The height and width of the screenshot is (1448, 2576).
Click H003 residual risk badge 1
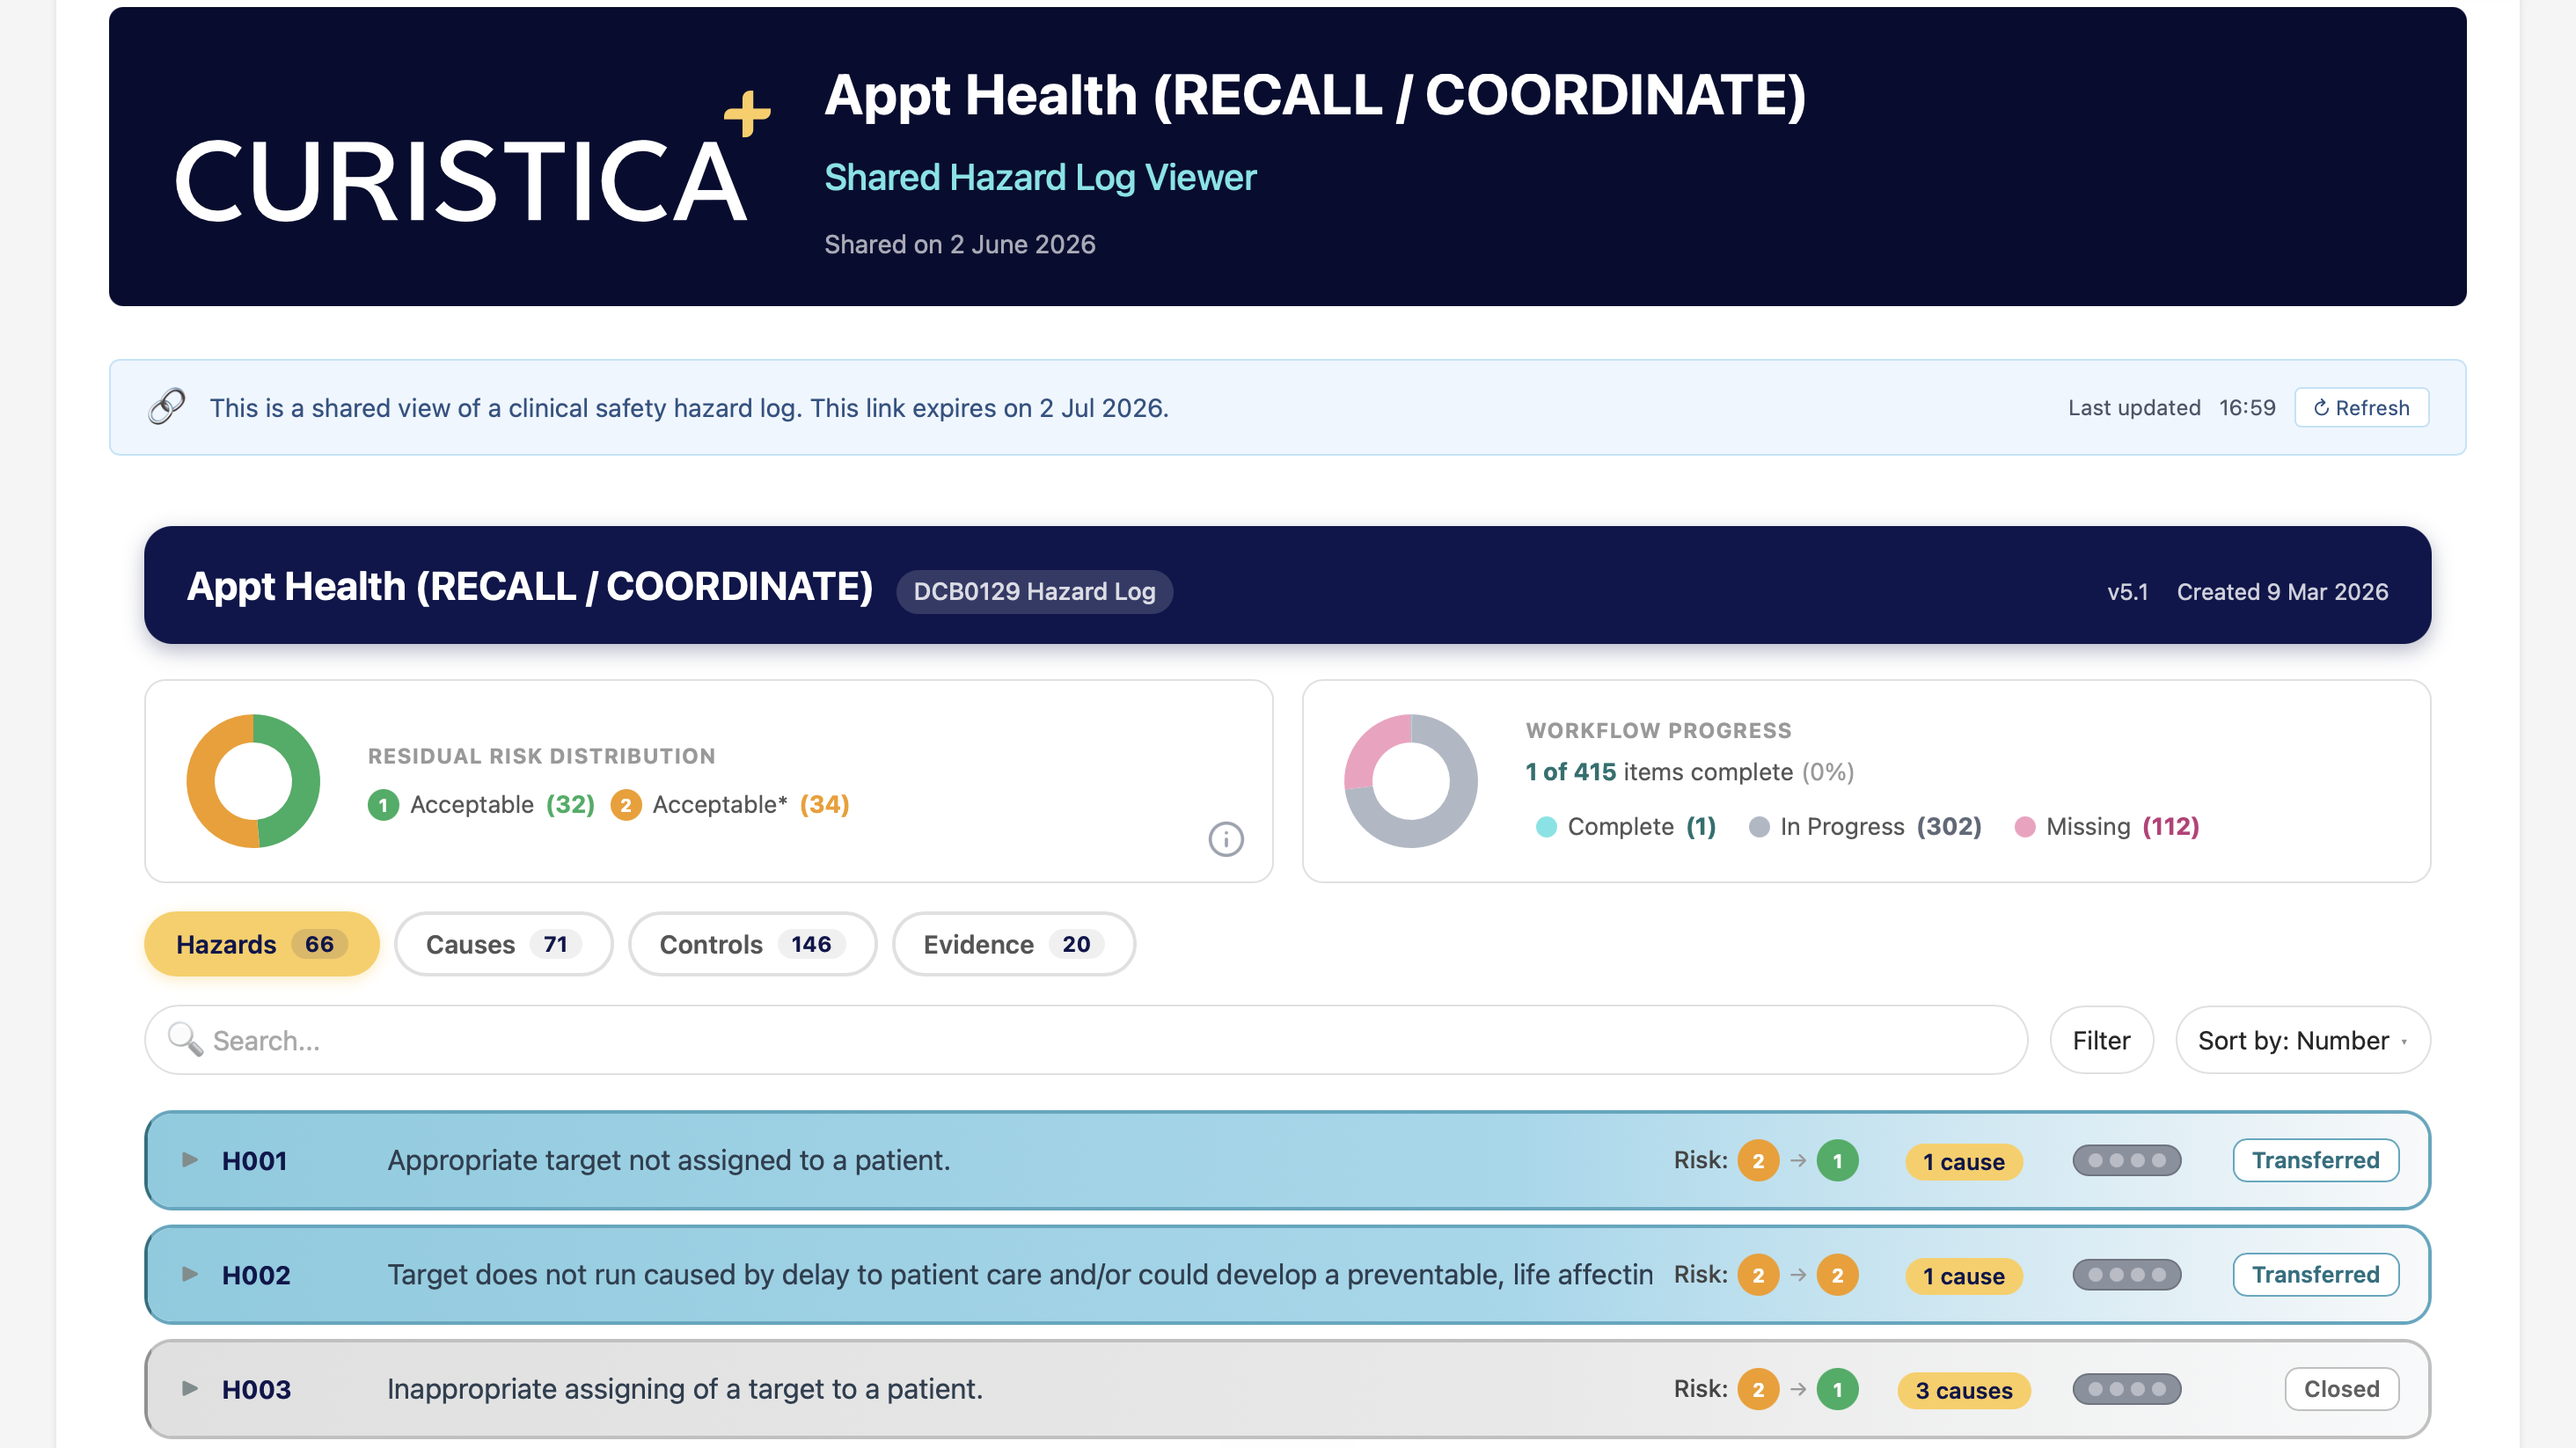coord(1837,1389)
